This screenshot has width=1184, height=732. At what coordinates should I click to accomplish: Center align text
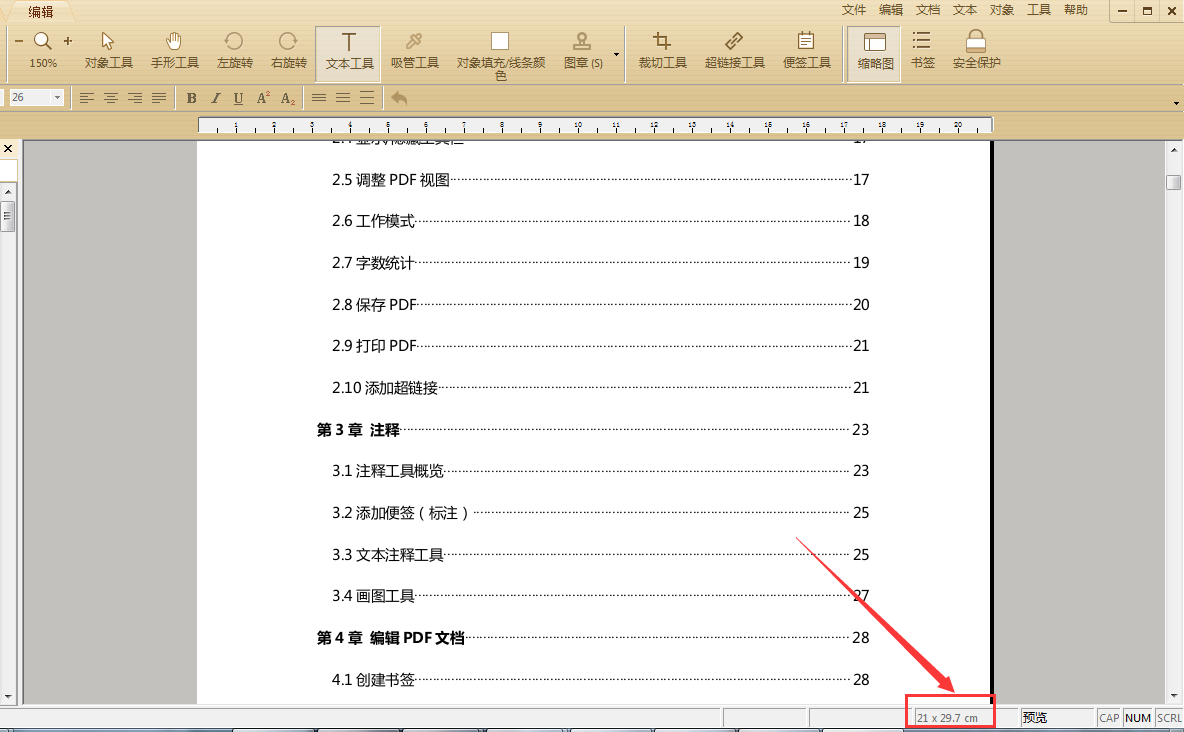click(x=111, y=98)
